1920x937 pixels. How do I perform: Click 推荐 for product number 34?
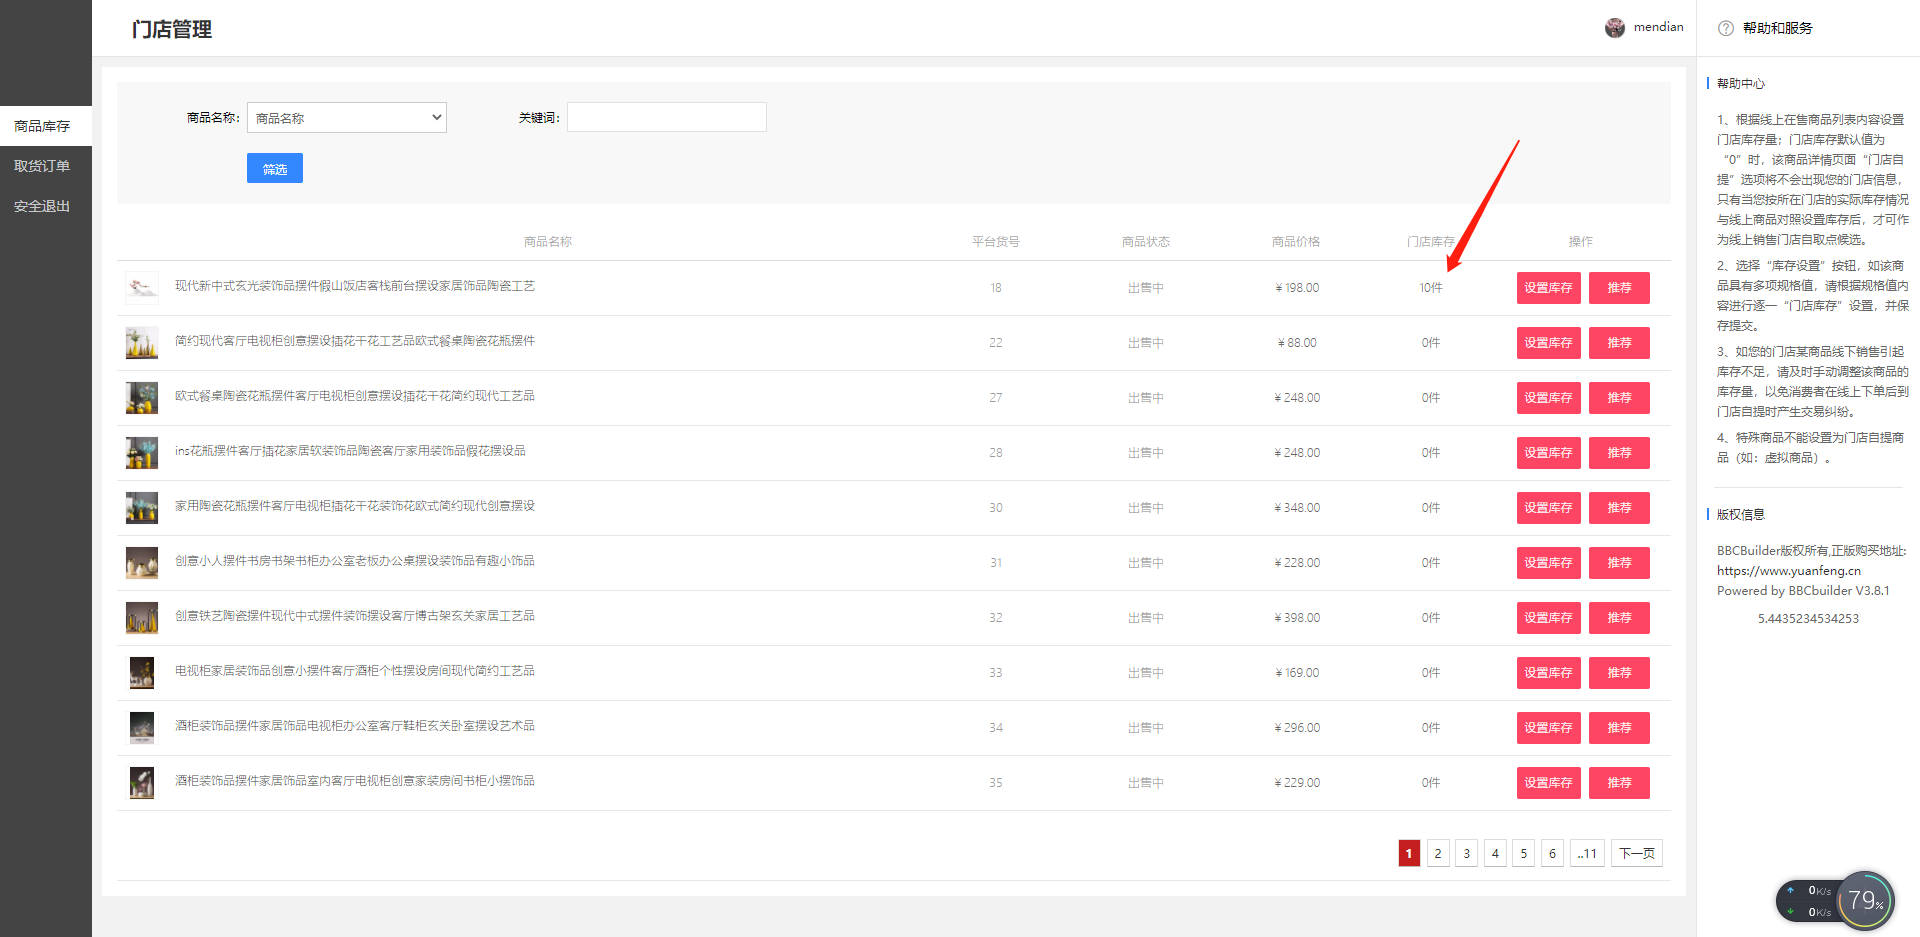1619,728
